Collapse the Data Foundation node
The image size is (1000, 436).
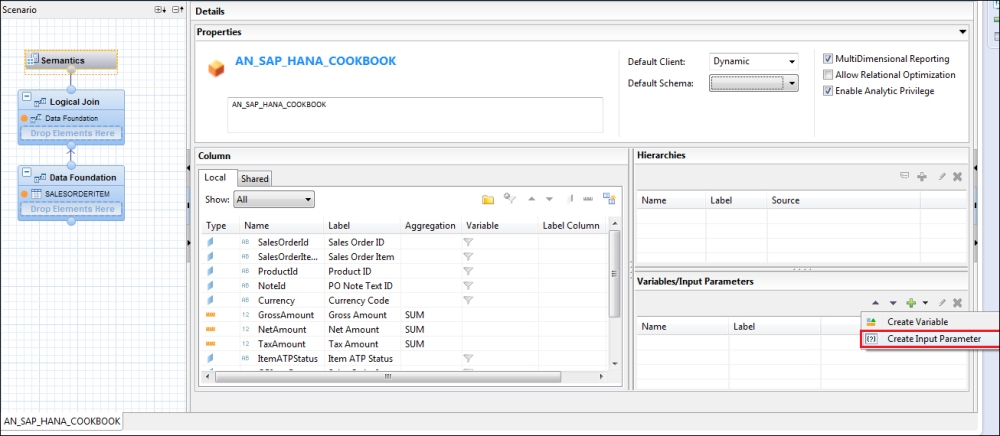(27, 173)
